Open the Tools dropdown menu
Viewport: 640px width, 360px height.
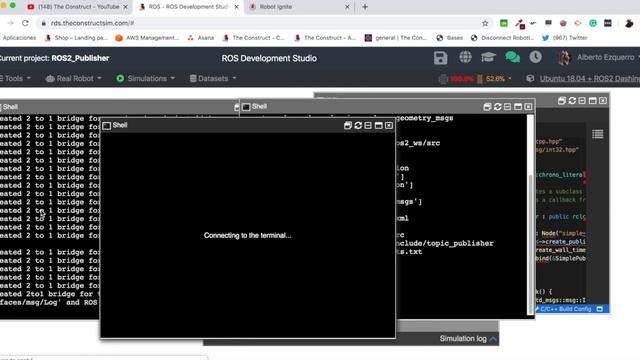[x=16, y=78]
